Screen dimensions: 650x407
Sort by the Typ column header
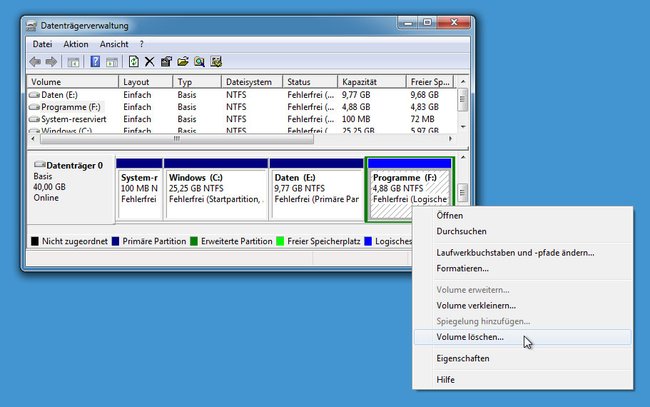click(x=197, y=82)
